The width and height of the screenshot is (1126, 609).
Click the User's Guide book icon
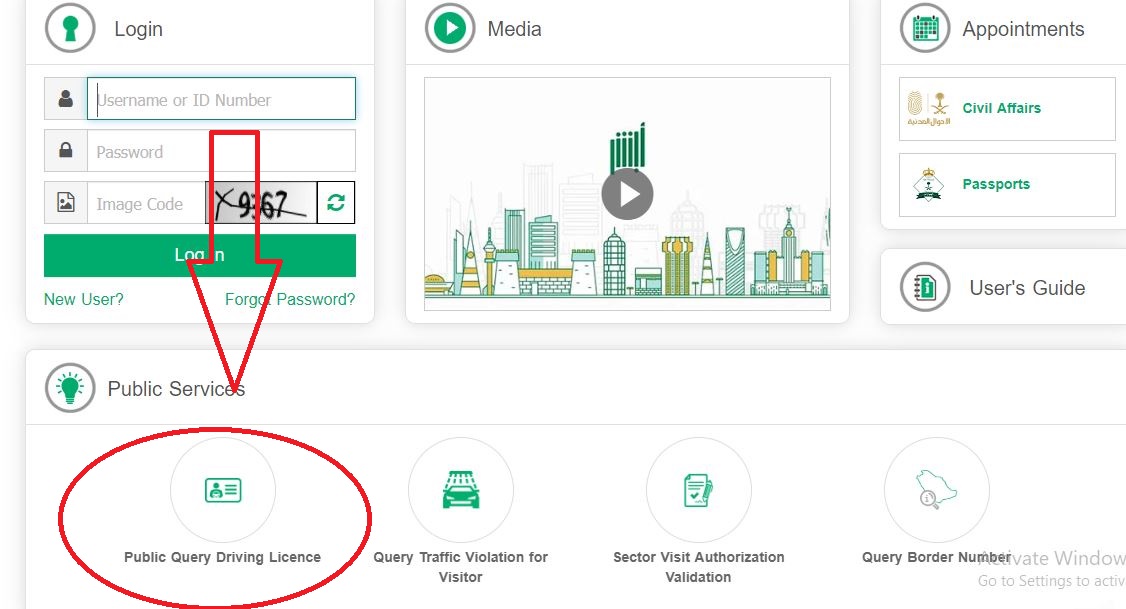[924, 287]
